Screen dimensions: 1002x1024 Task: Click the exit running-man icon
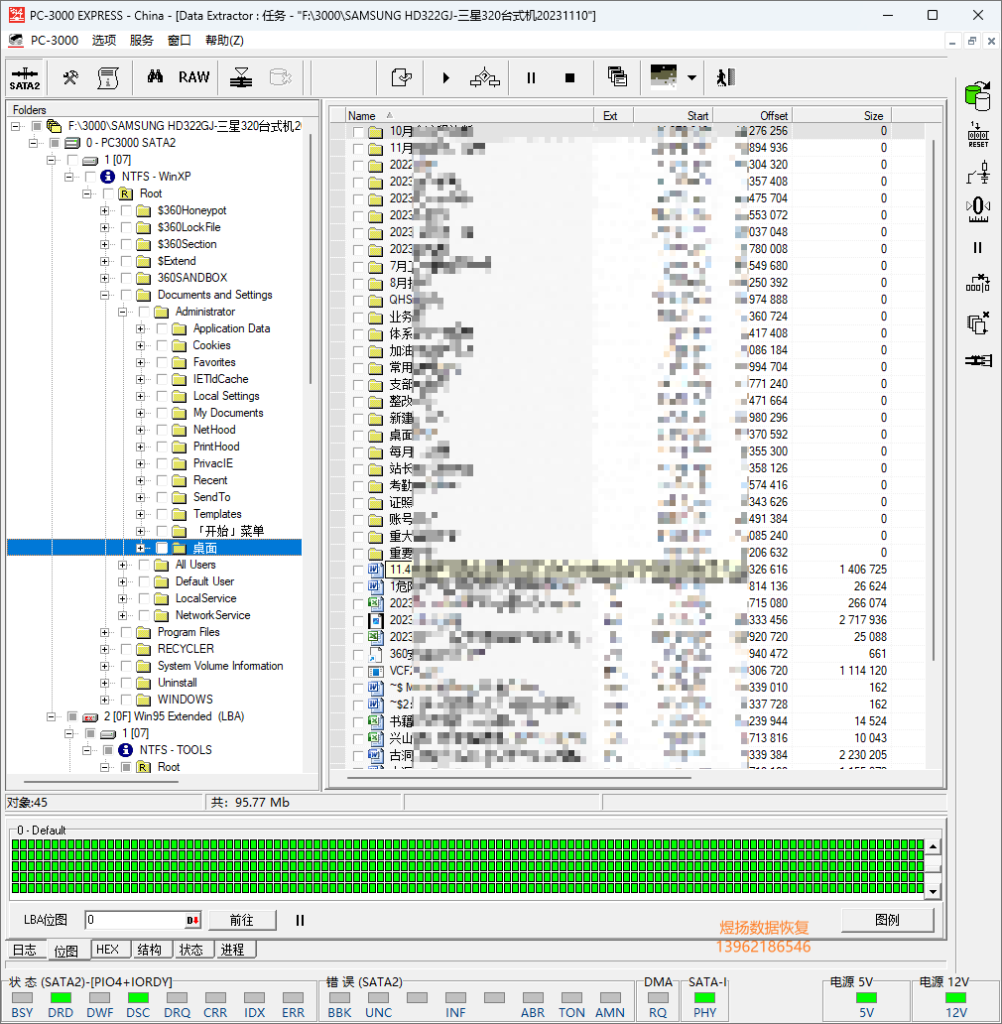click(x=726, y=77)
